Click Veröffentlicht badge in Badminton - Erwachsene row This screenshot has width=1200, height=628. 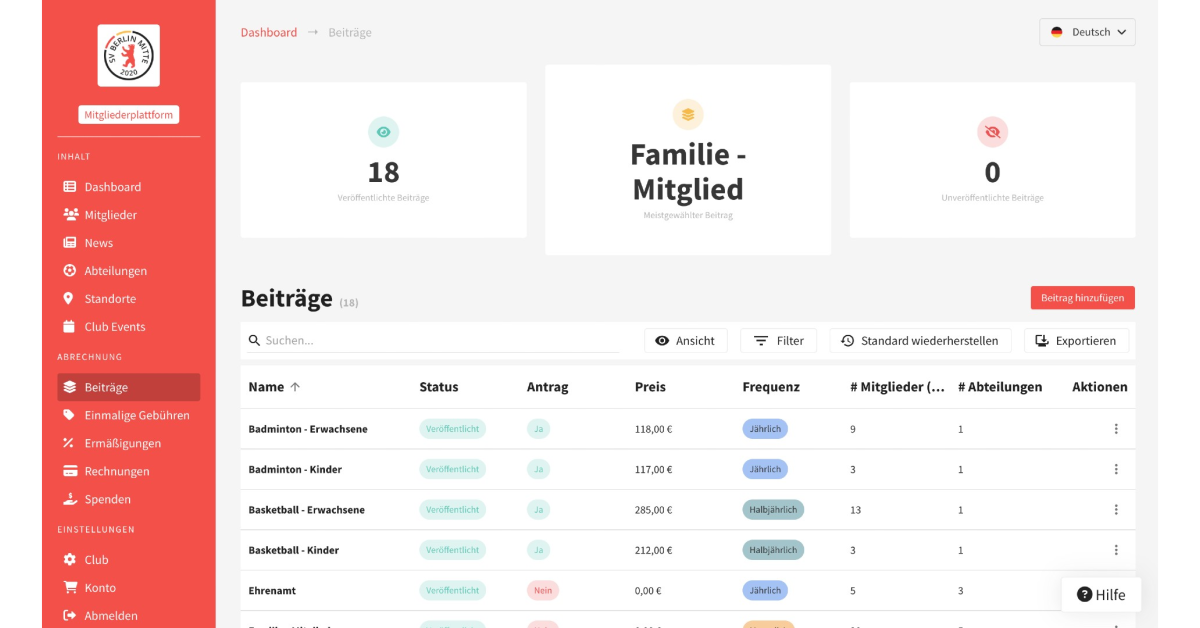coord(452,429)
